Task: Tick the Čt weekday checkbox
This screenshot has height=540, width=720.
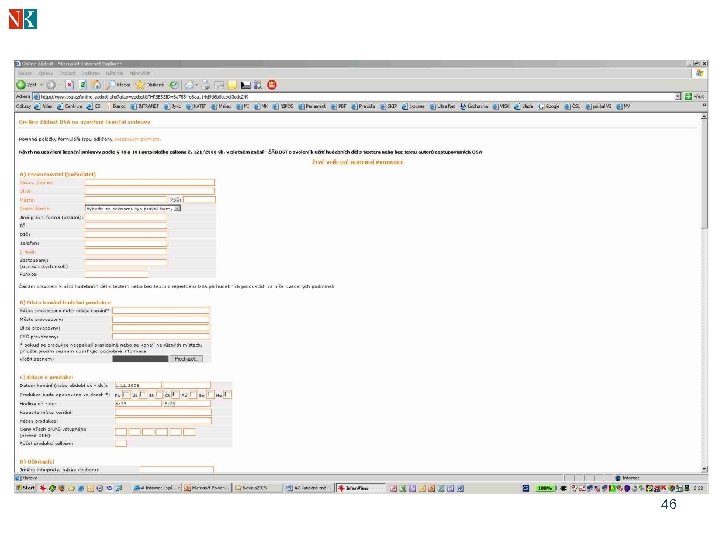Action: [x=175, y=394]
